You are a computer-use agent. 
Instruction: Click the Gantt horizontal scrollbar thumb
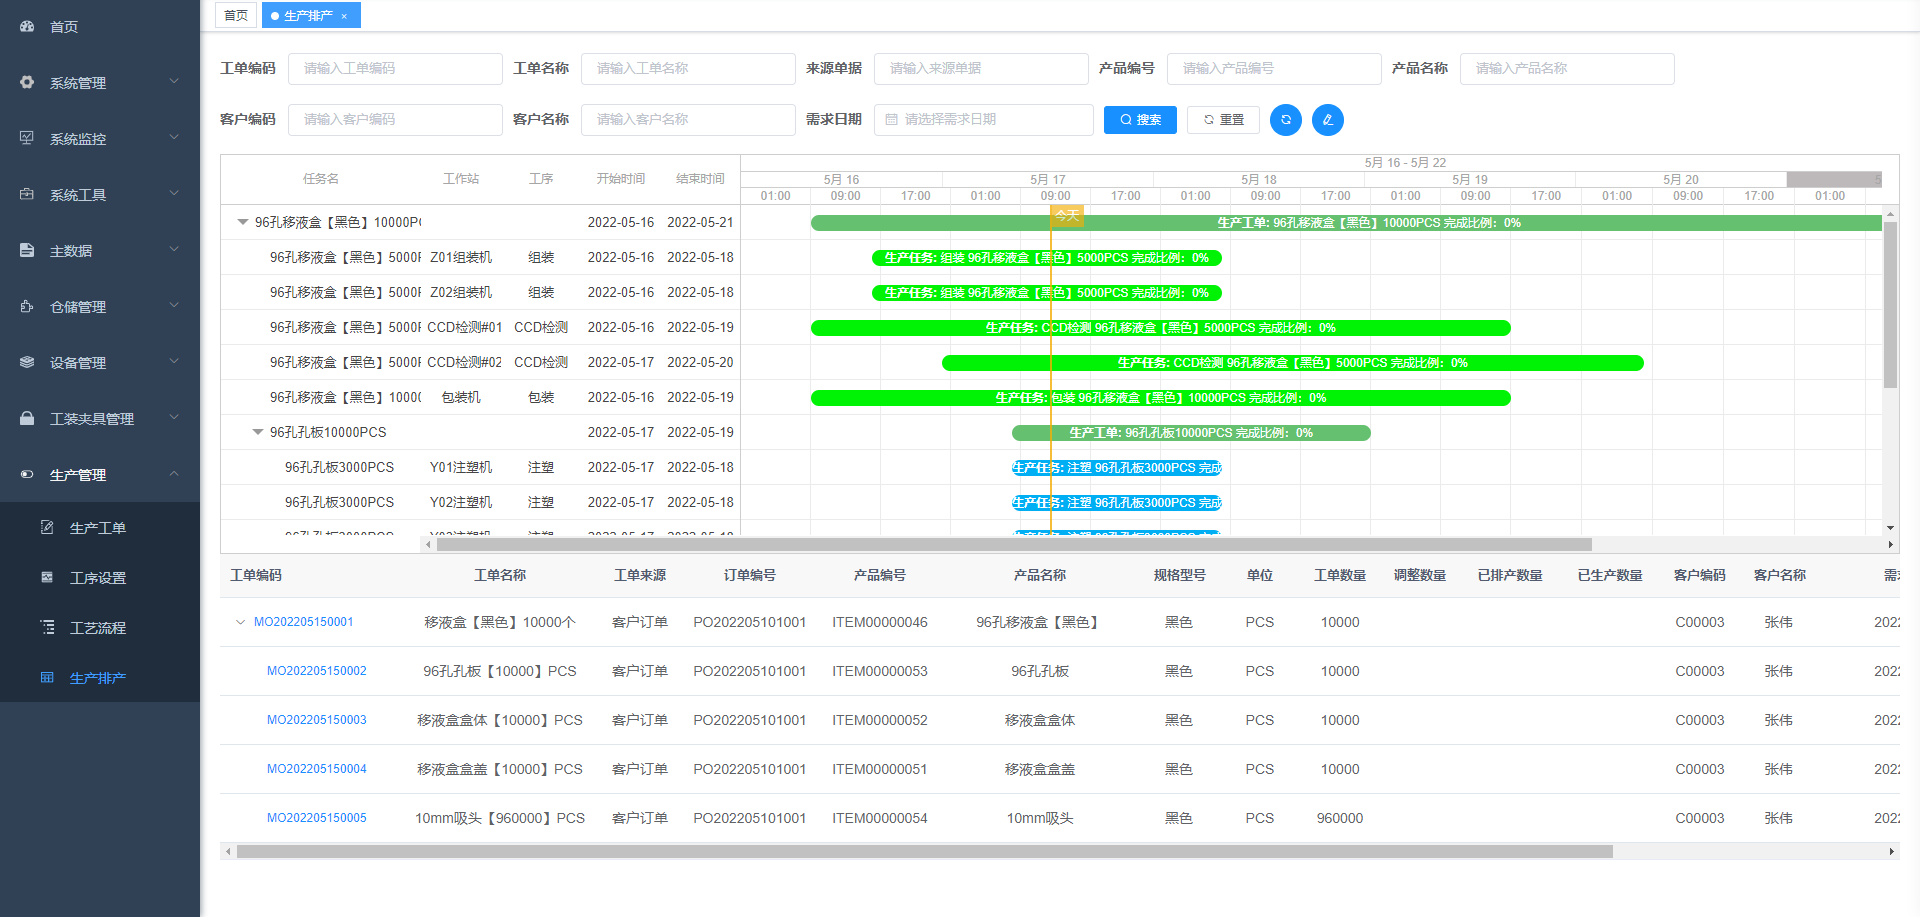[1014, 545]
